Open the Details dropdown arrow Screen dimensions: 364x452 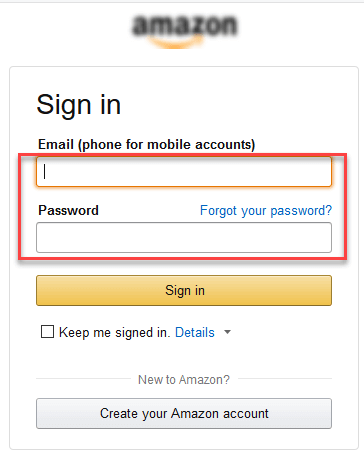227,332
